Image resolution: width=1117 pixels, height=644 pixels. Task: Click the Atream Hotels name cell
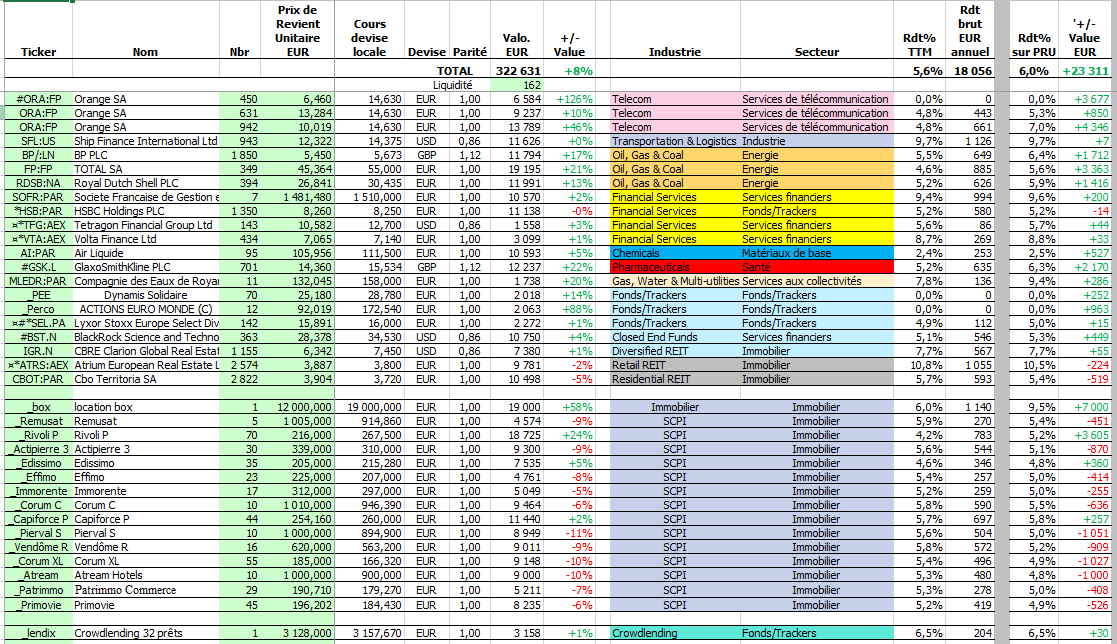145,575
